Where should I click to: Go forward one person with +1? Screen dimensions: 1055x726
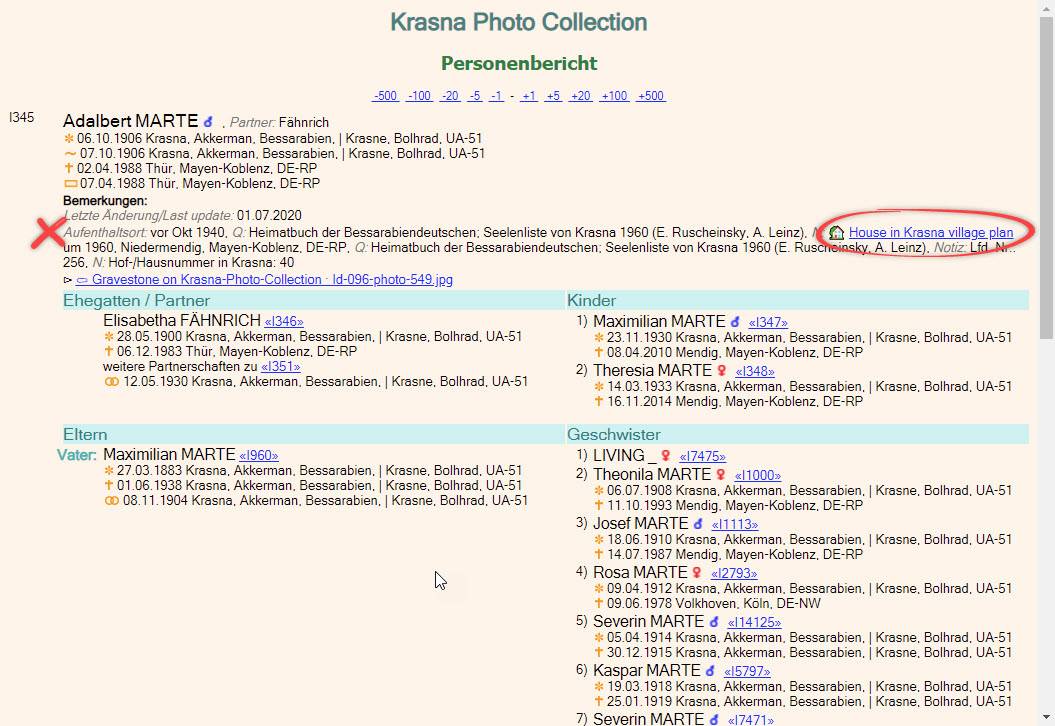[x=528, y=96]
